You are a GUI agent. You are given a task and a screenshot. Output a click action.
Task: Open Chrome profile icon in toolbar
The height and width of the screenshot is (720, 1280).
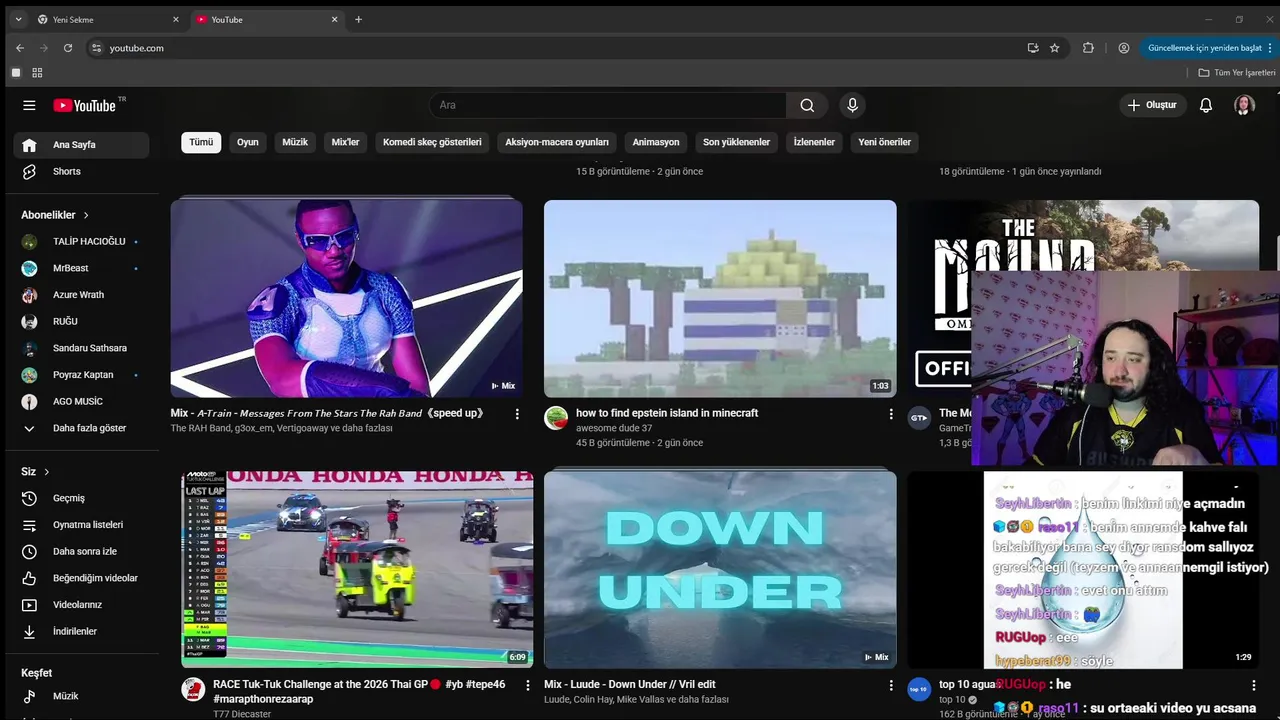click(1124, 48)
